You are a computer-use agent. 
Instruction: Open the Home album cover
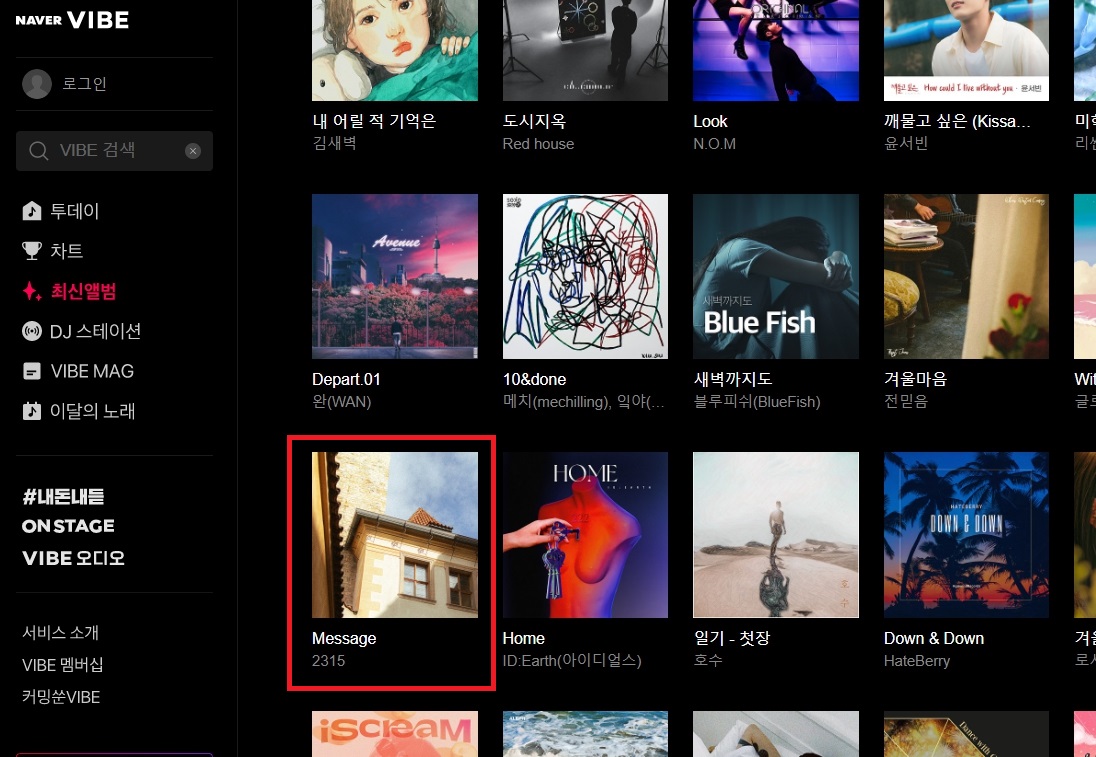coord(586,535)
